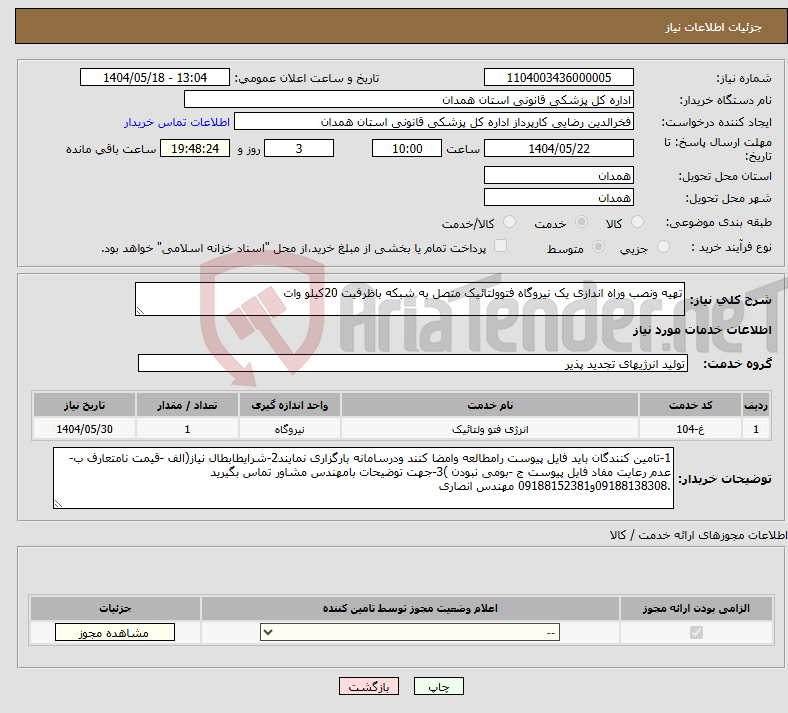Image resolution: width=788 pixels, height=713 pixels.
Task: Toggle the mandatory license checkbox
Action: coord(697,632)
